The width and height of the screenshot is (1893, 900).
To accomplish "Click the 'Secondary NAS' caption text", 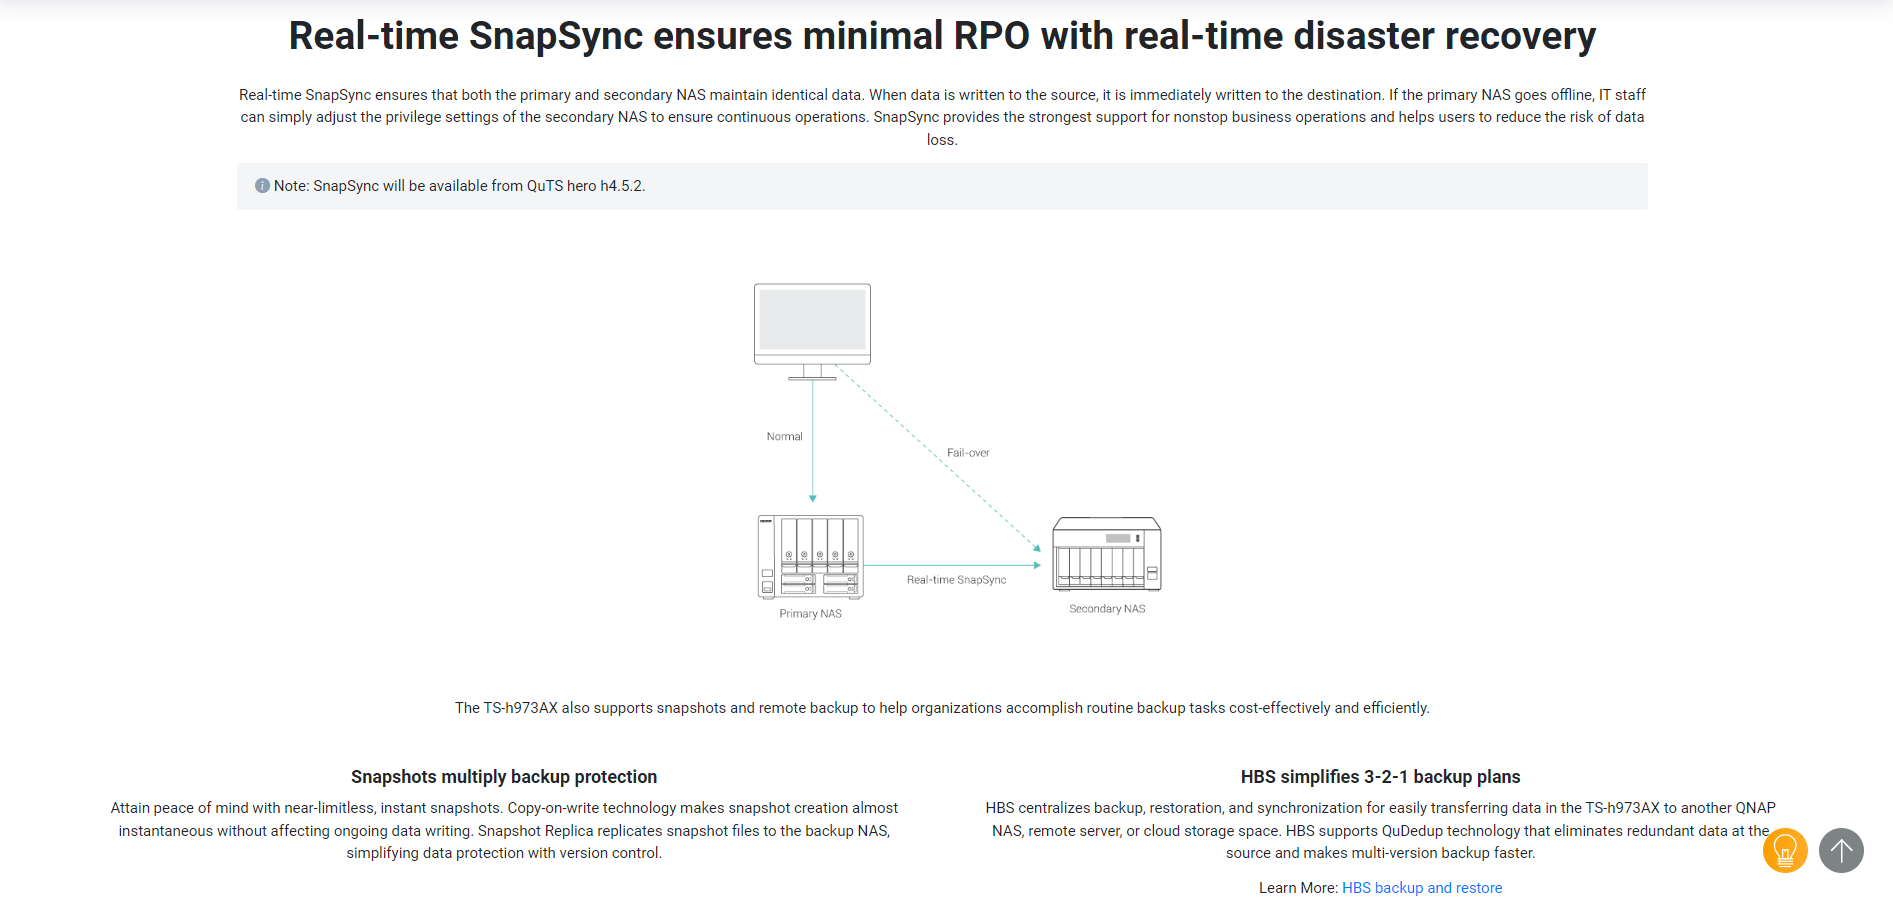I will [1107, 609].
